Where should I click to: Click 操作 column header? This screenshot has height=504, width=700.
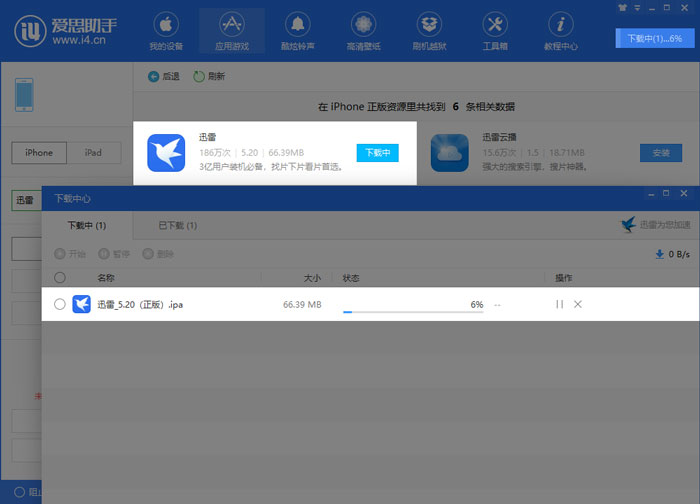tap(563, 278)
